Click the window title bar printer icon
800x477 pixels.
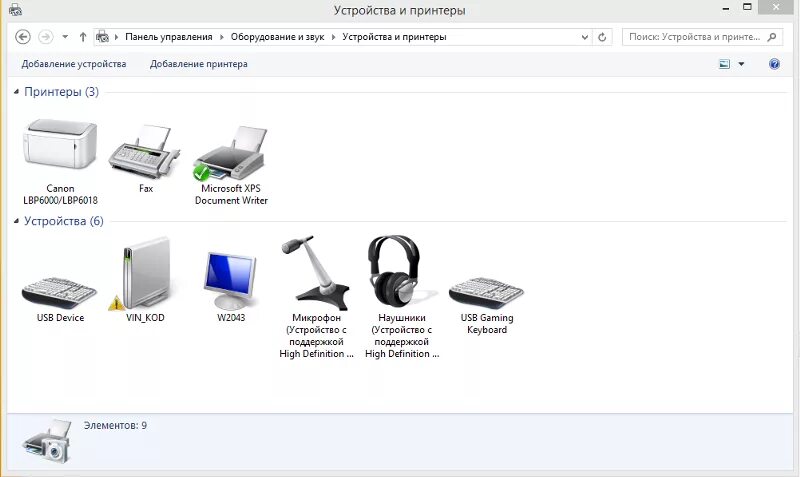click(15, 9)
